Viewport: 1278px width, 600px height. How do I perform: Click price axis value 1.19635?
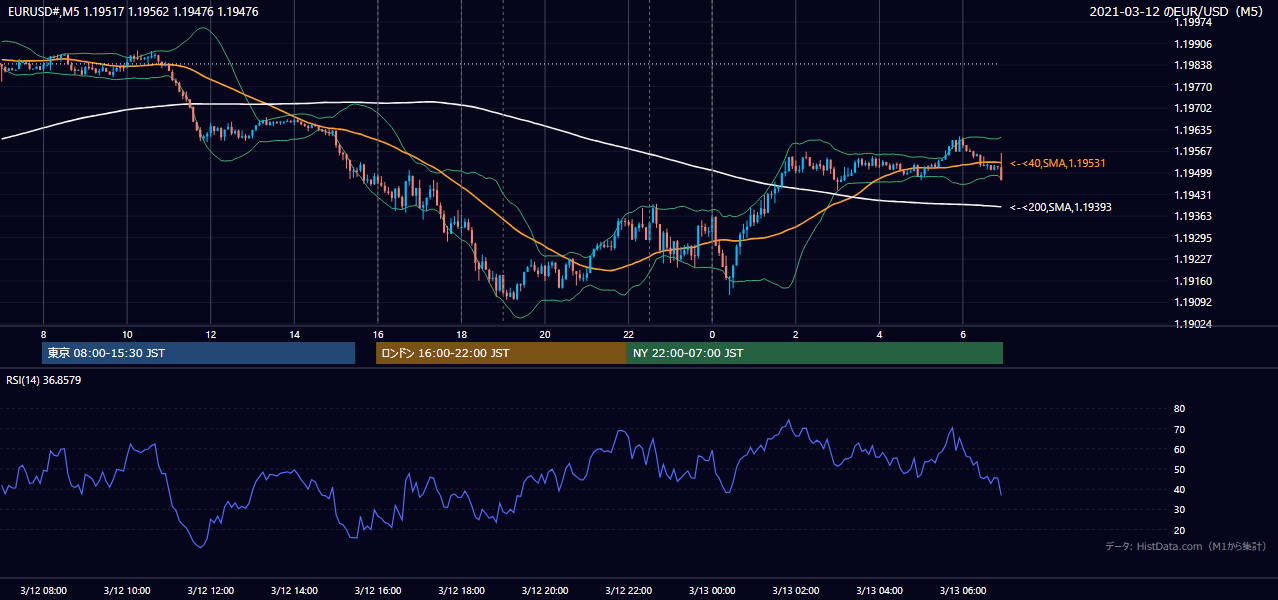(x=1193, y=130)
